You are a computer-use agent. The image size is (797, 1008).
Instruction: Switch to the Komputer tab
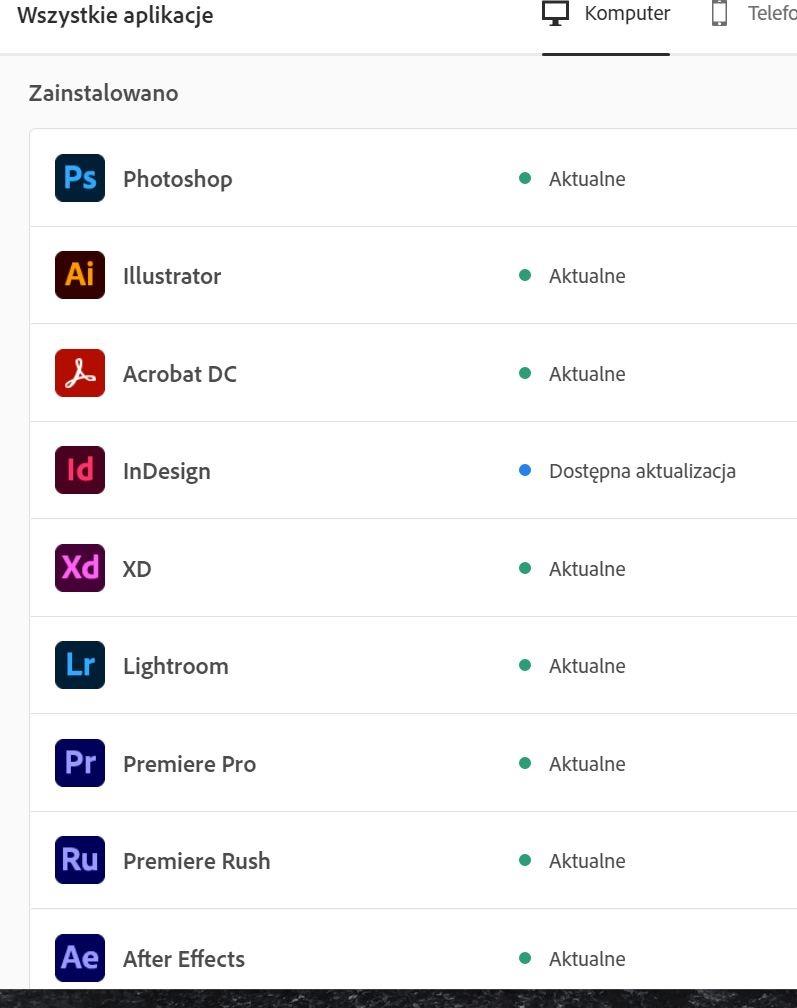(x=606, y=14)
